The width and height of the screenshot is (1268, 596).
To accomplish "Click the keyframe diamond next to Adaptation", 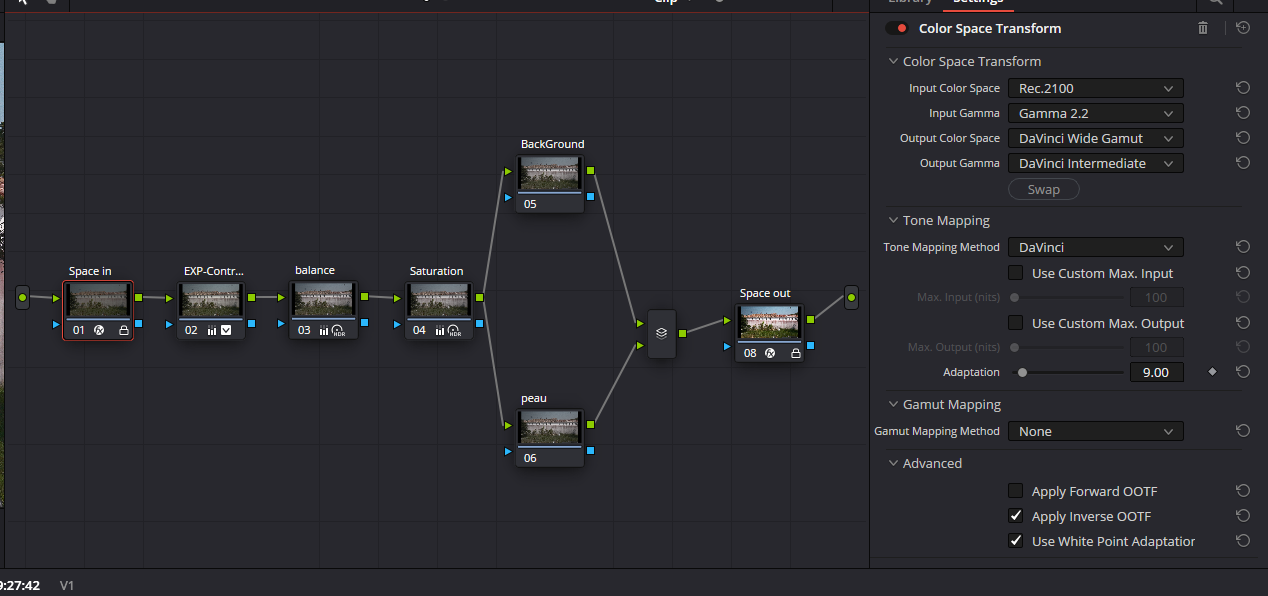I will [1212, 372].
